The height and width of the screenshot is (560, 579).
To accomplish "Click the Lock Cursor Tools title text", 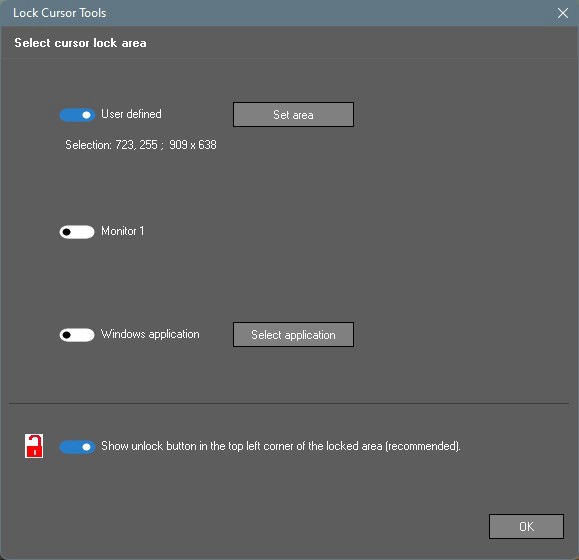I will click(59, 13).
